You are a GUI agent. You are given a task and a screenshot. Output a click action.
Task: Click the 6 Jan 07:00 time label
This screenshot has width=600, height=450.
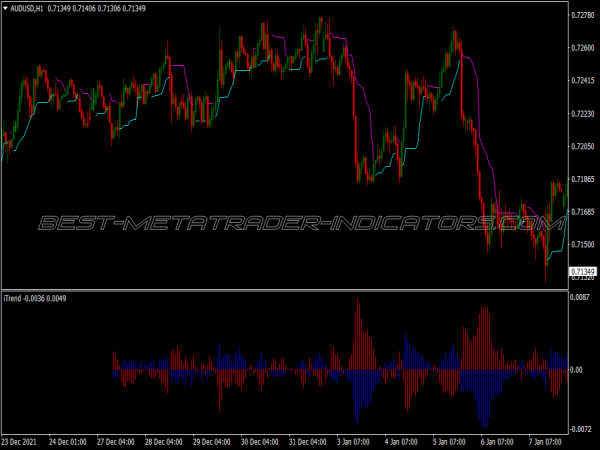497,442
